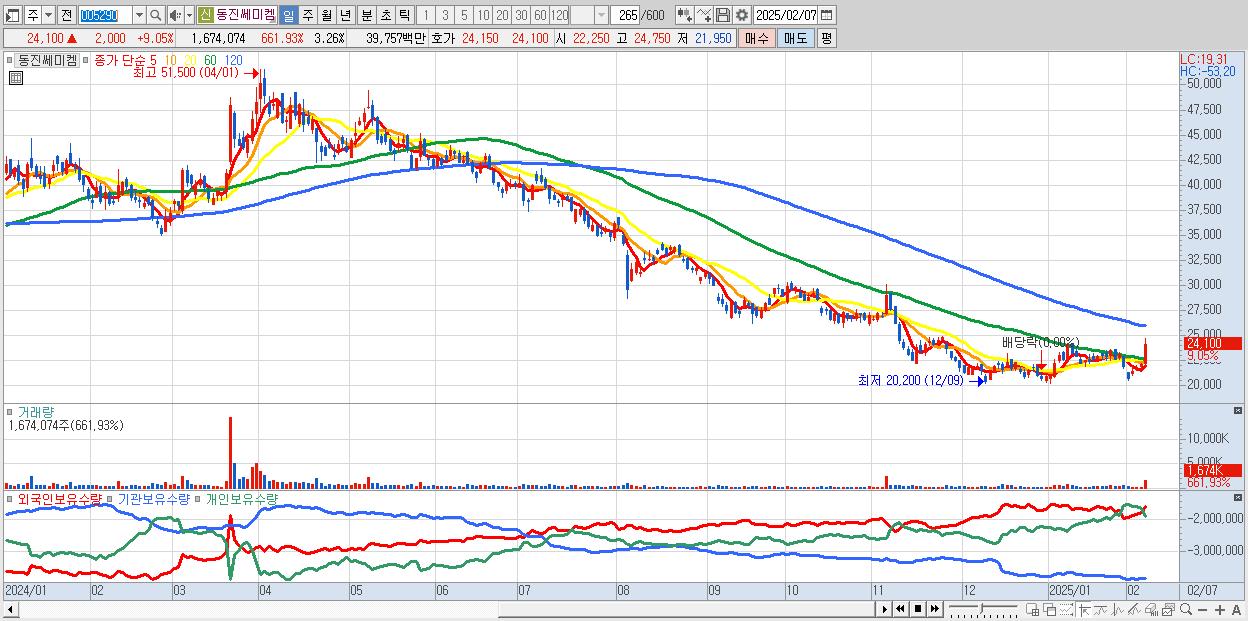
Task: Click the 265 bar count field
Action: pos(625,15)
